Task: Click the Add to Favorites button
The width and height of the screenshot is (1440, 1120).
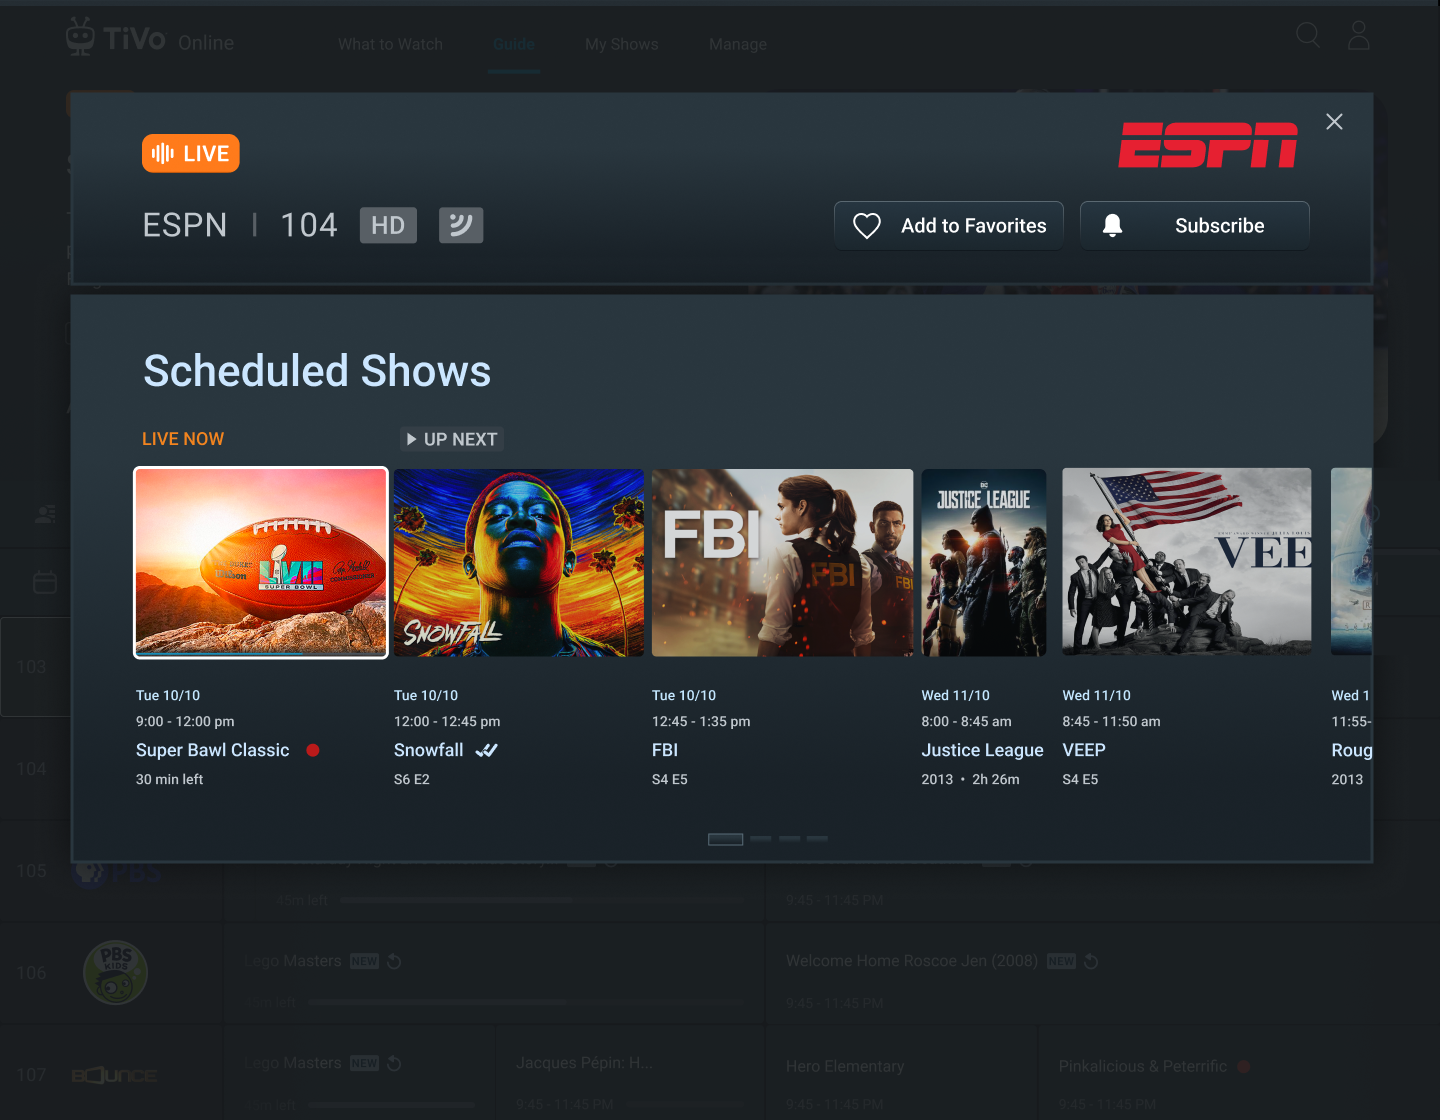Action: tap(949, 226)
